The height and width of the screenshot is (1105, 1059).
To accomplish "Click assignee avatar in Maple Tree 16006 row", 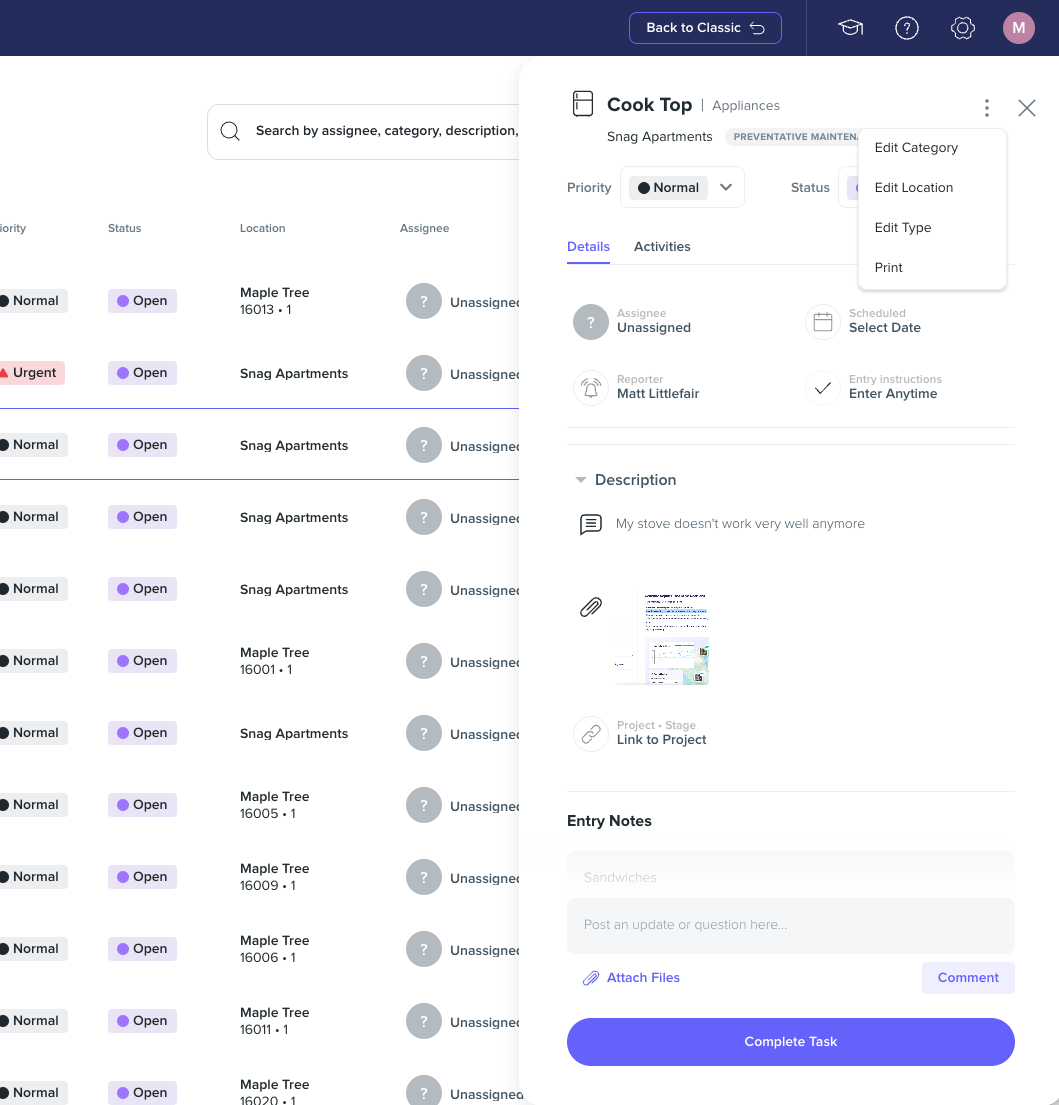I will coord(423,949).
